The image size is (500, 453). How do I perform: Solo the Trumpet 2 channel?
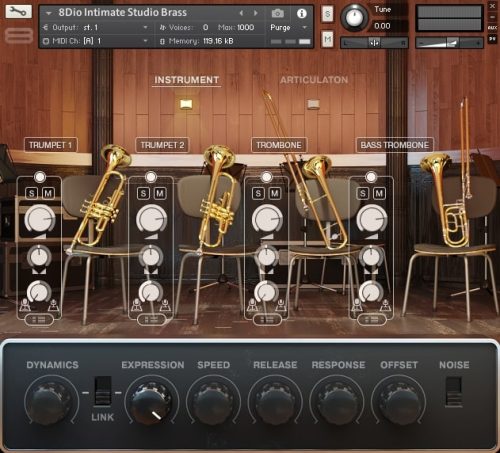click(x=143, y=193)
